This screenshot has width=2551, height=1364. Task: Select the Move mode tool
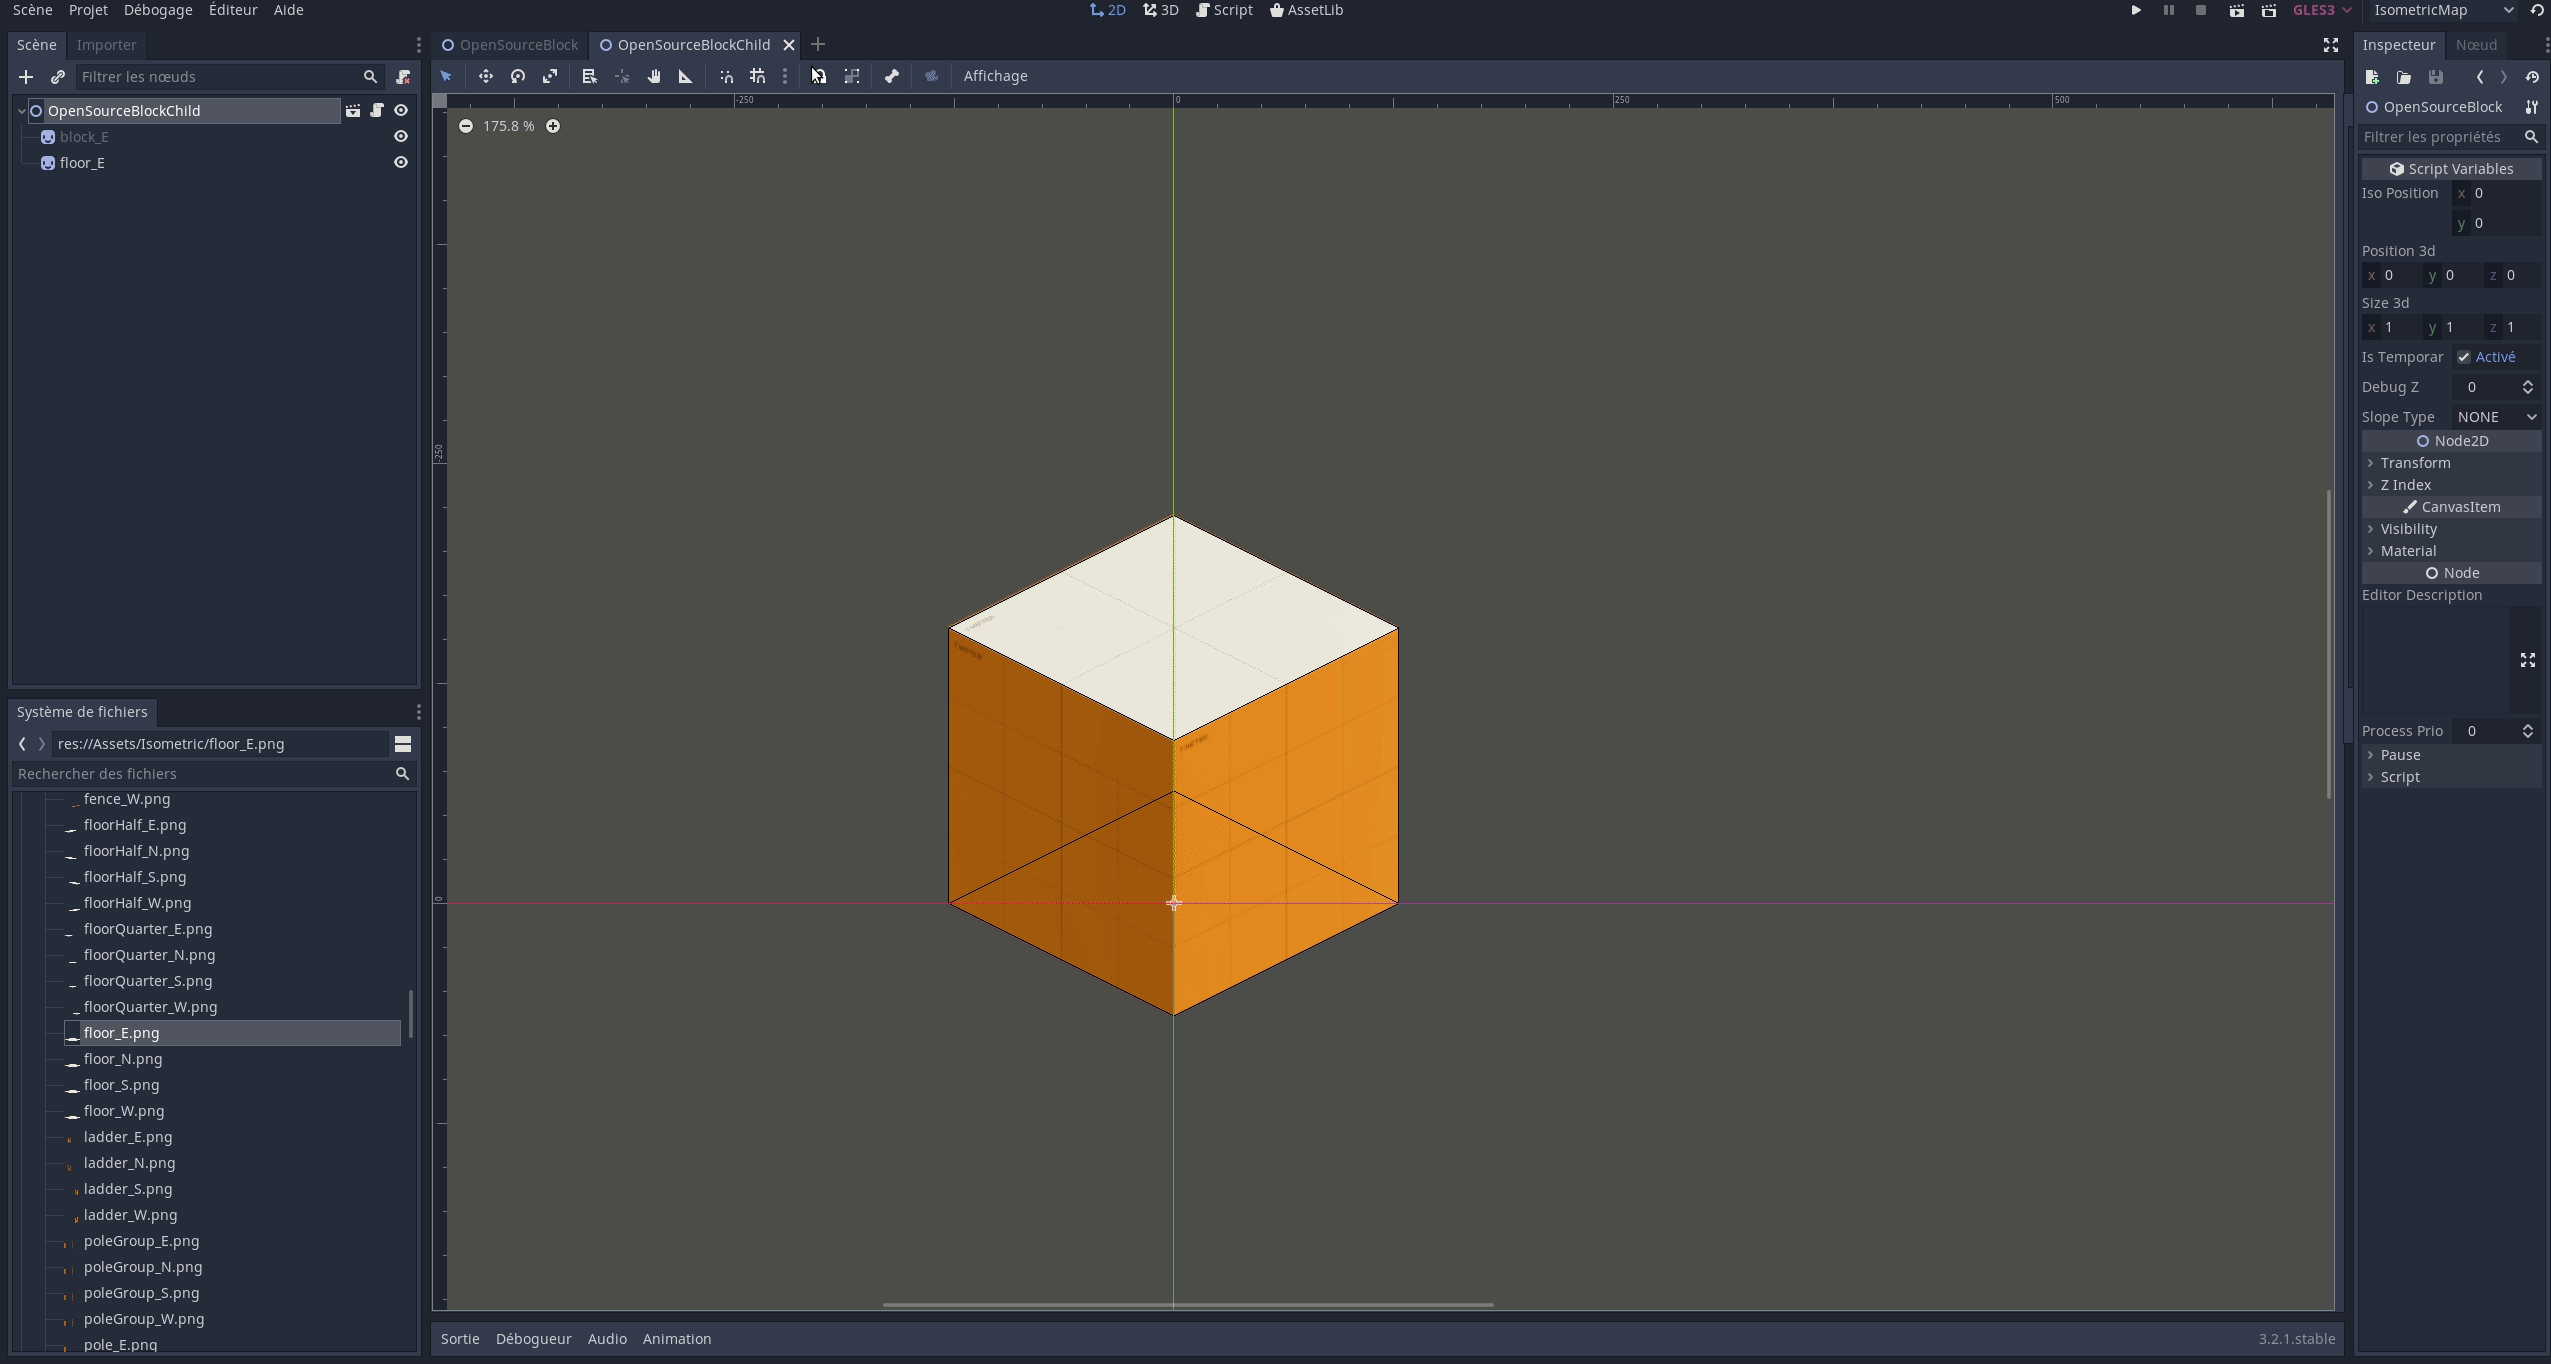pos(485,76)
